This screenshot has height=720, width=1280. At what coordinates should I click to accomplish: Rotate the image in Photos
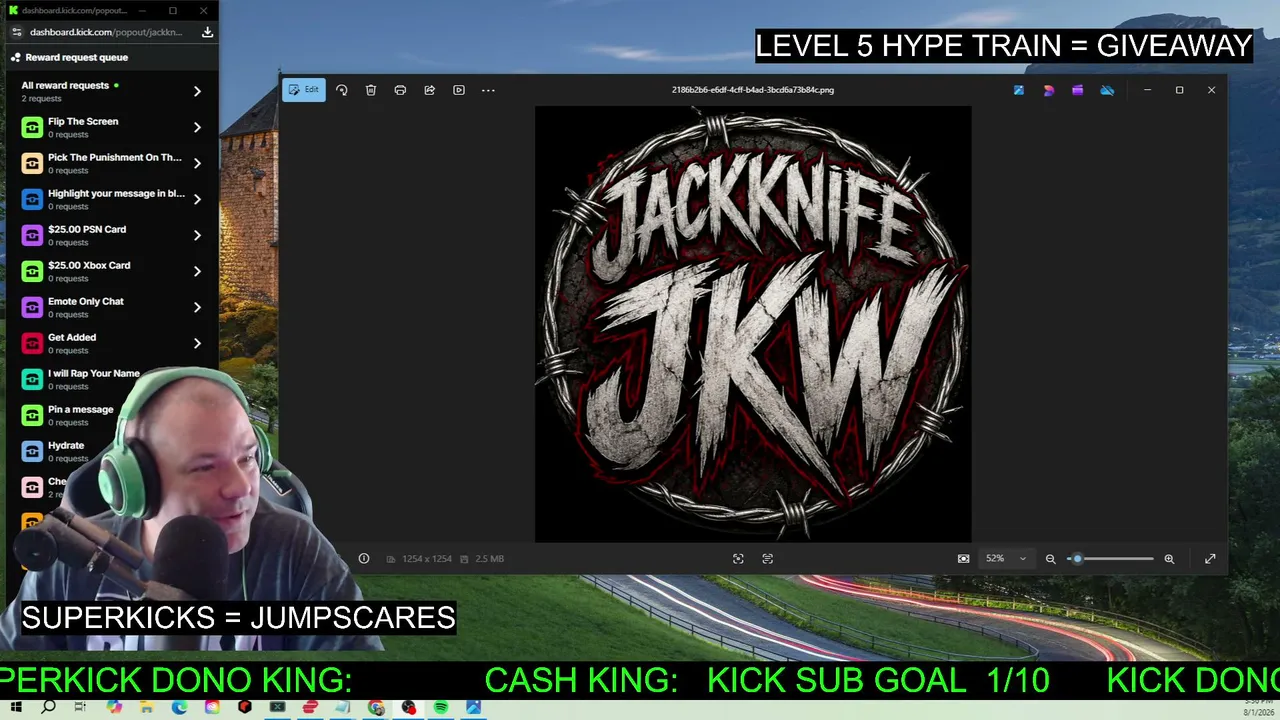342,90
